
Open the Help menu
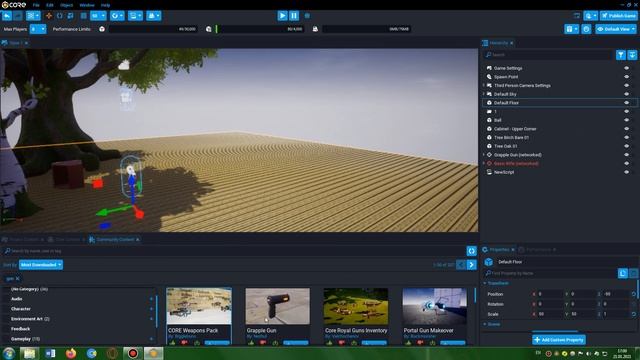tap(105, 5)
